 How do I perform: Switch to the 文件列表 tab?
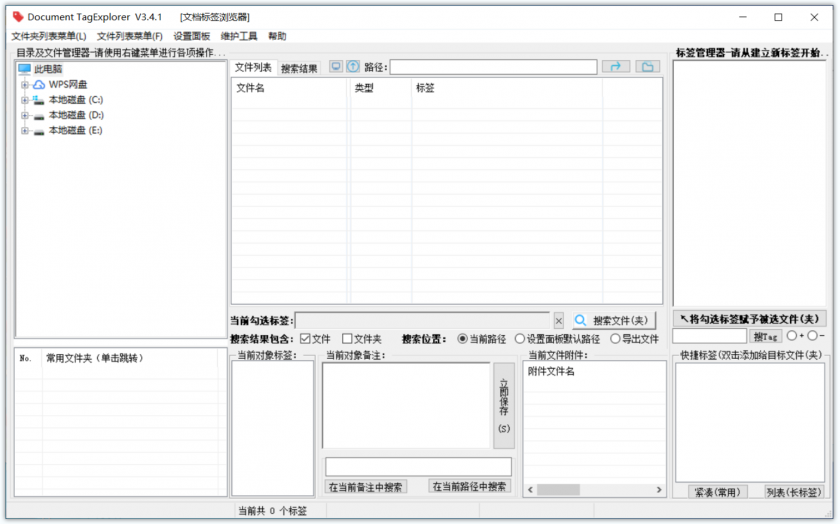pyautogui.click(x=253, y=68)
